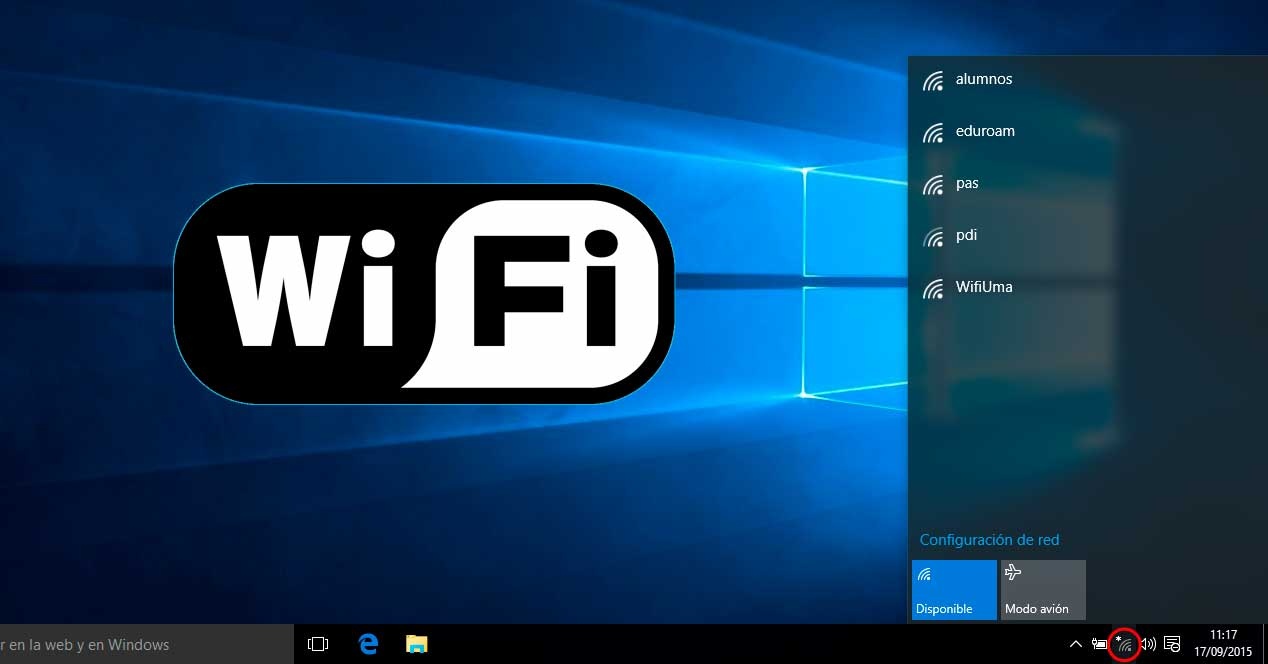Connect to the WifiUma network
This screenshot has height=664, width=1268.
[x=984, y=287]
